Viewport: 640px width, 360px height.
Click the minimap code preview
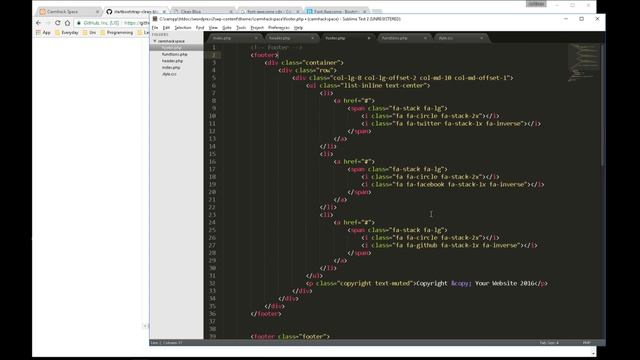tap(584, 62)
